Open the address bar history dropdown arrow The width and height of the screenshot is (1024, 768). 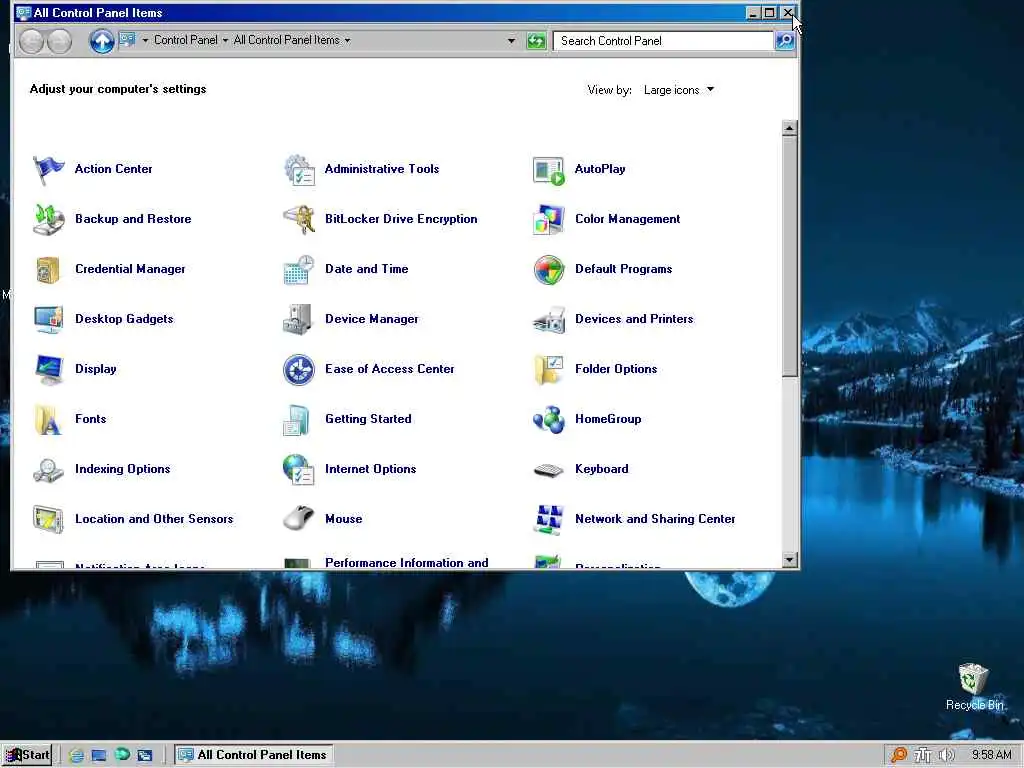coord(511,40)
